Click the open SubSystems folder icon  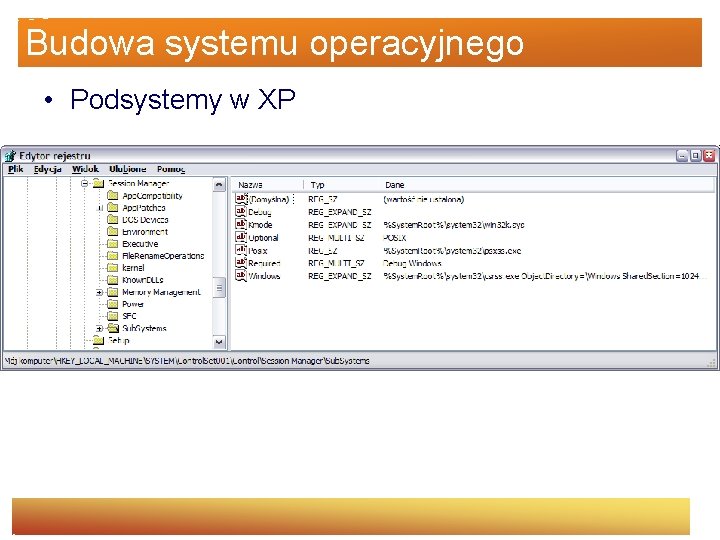113,328
